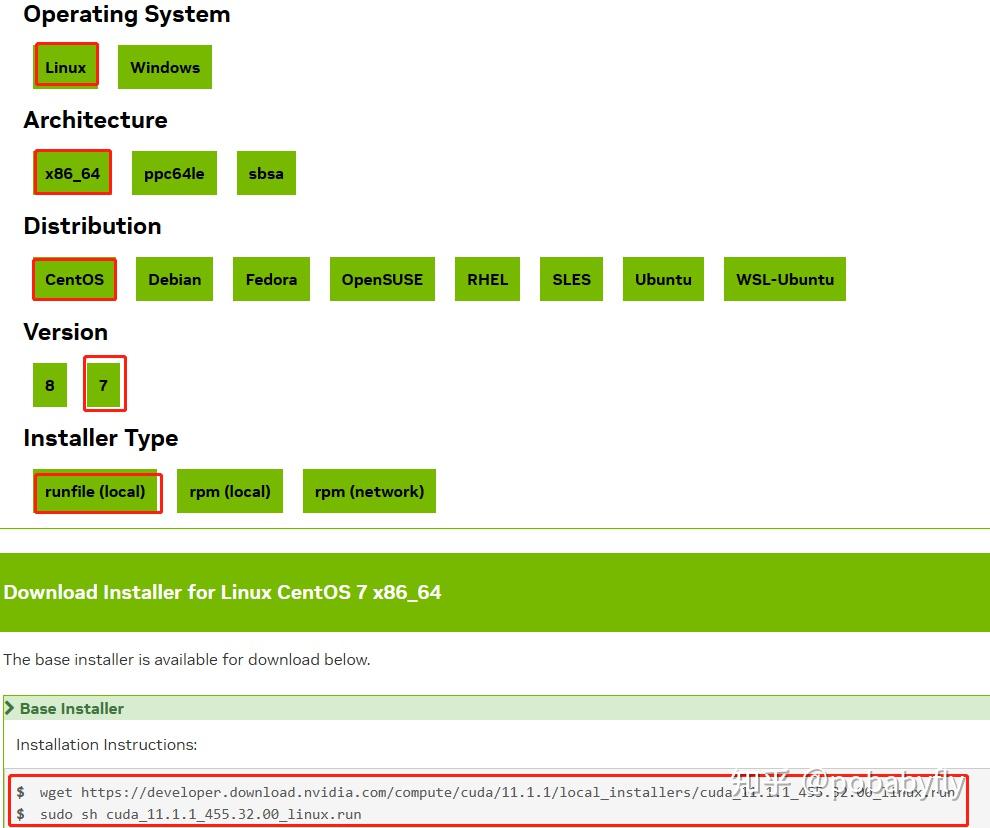Image resolution: width=990 pixels, height=828 pixels.
Task: Select the CentOS distribution
Action: pos(73,279)
